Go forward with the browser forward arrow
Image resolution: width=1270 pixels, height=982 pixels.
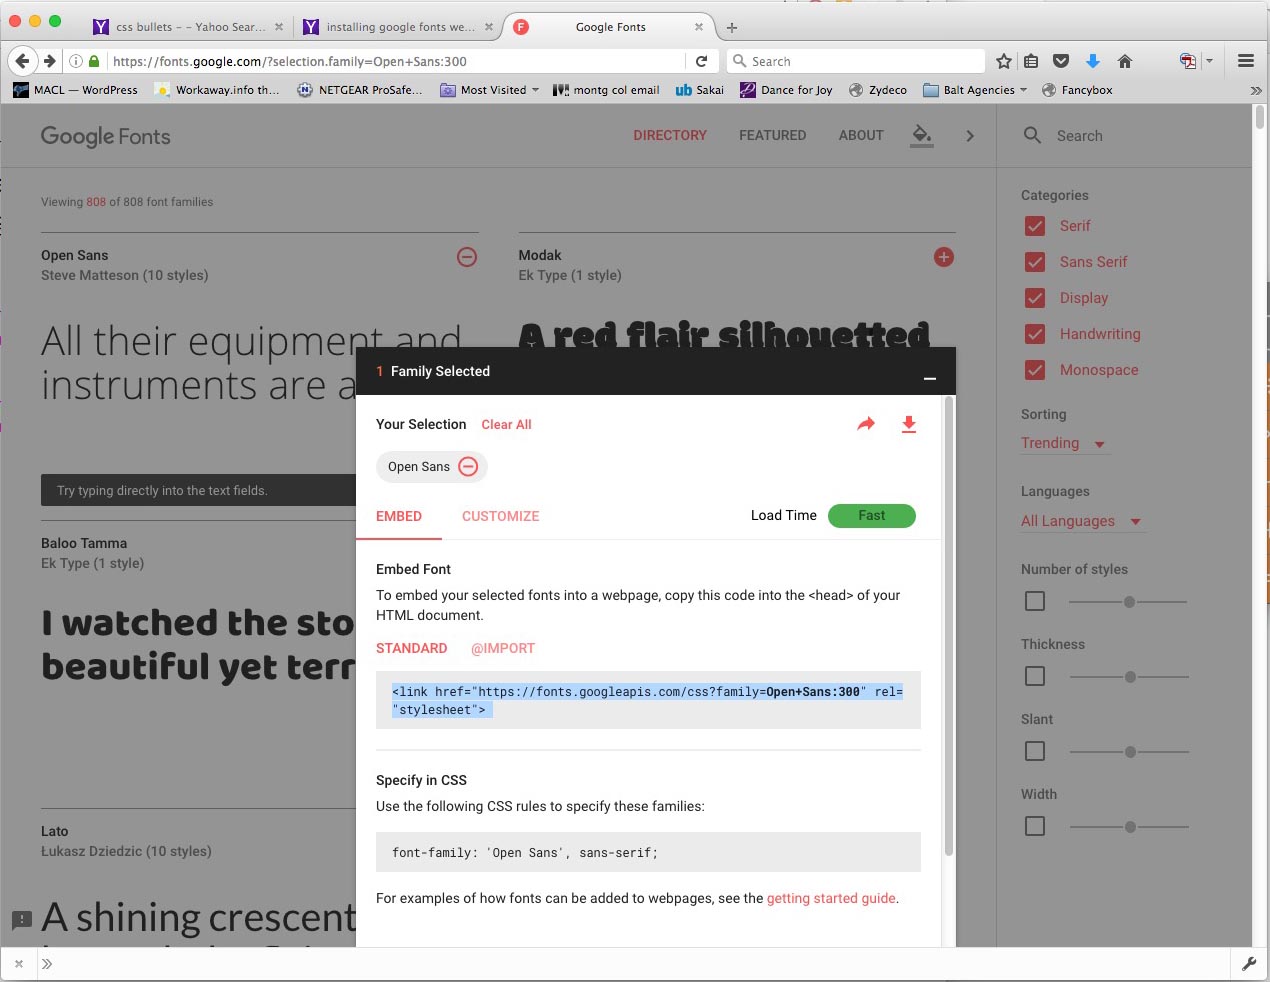point(49,61)
